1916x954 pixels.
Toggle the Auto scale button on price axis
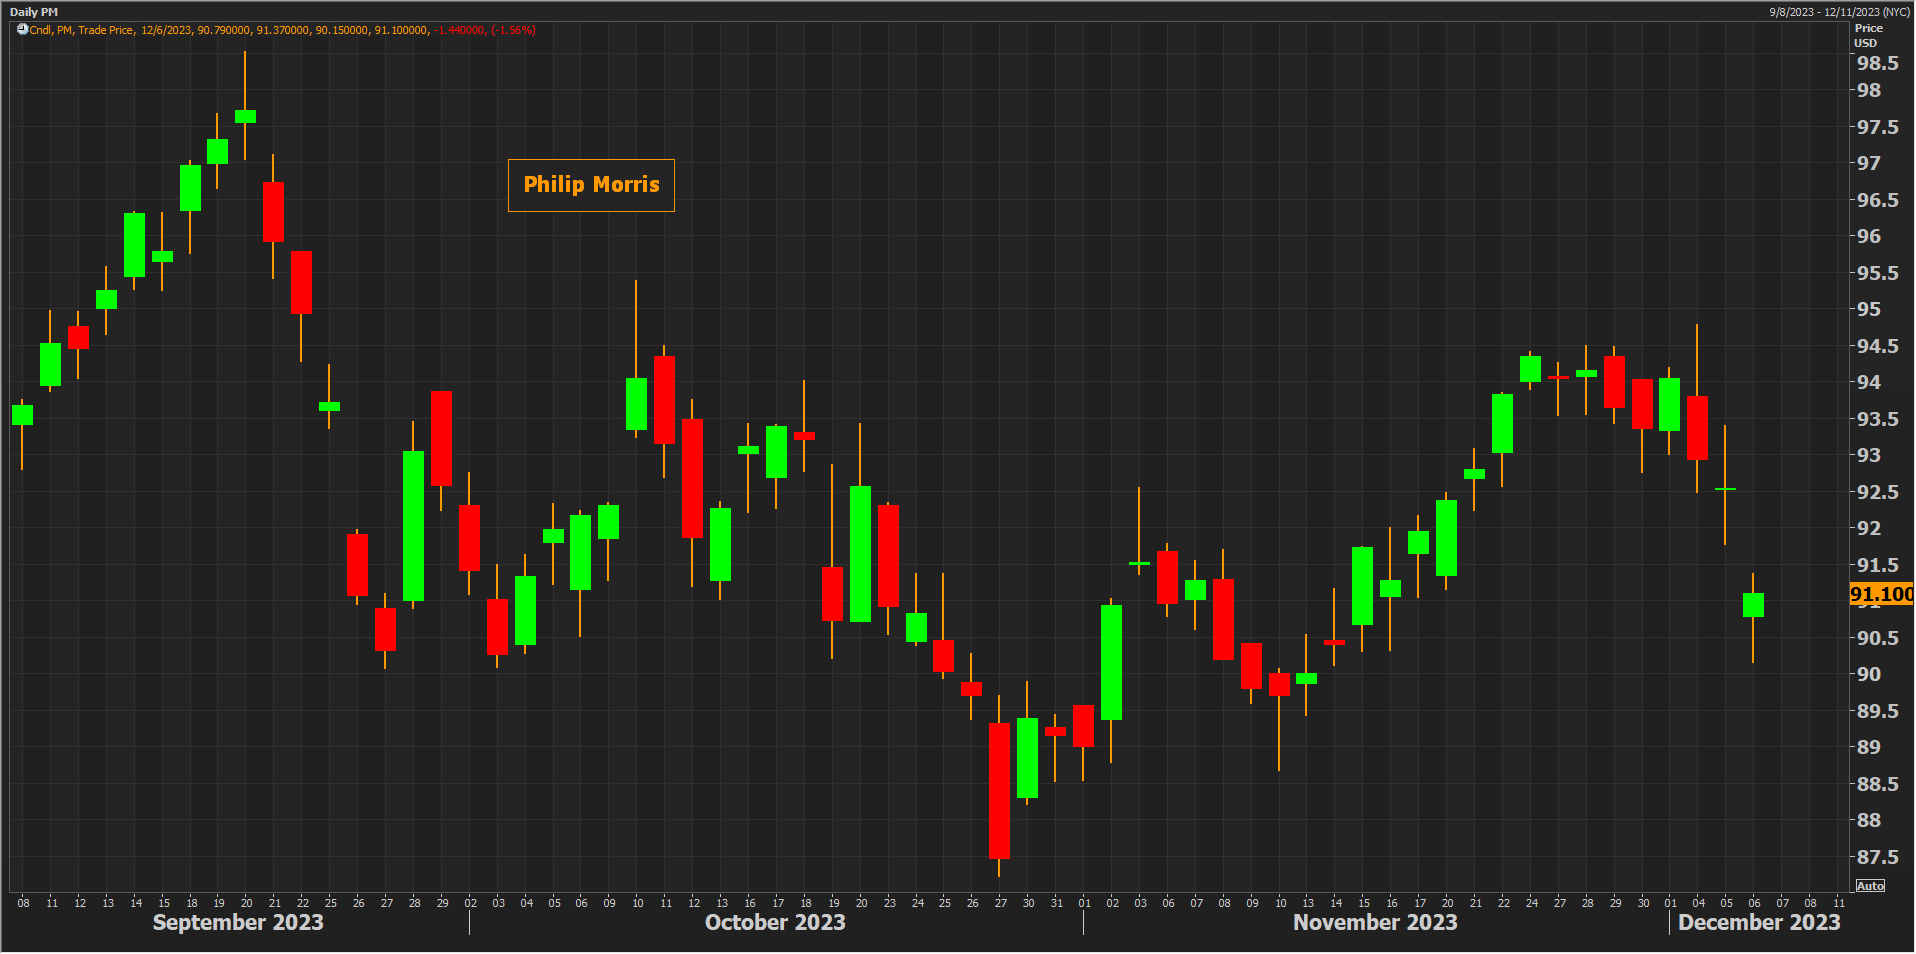coord(1869,886)
